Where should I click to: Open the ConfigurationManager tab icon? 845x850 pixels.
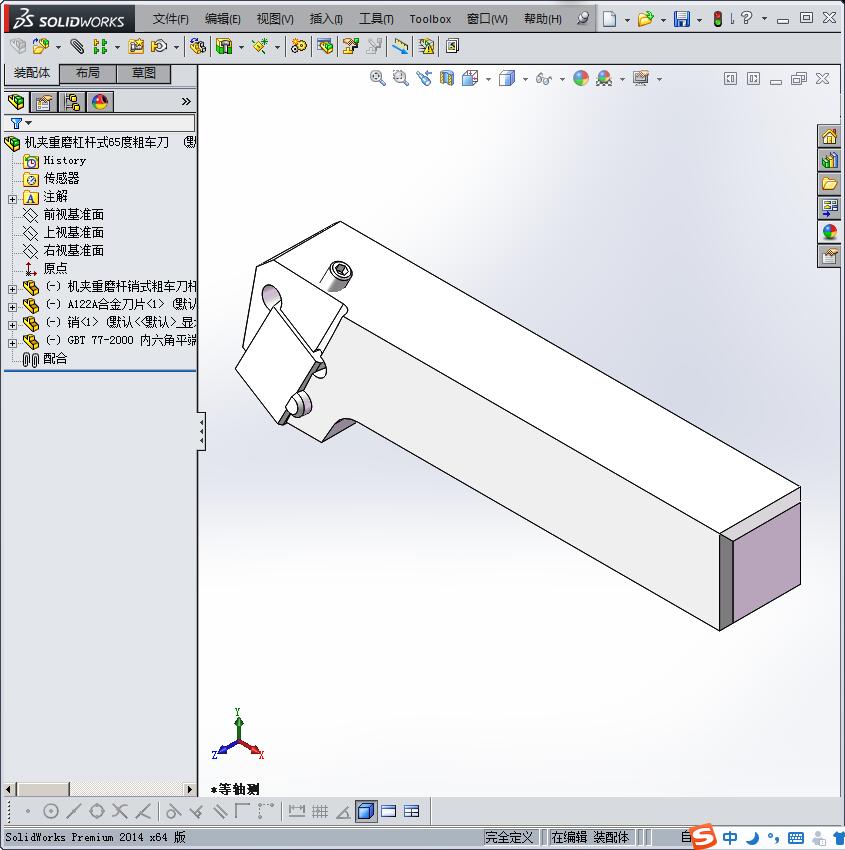click(x=72, y=102)
